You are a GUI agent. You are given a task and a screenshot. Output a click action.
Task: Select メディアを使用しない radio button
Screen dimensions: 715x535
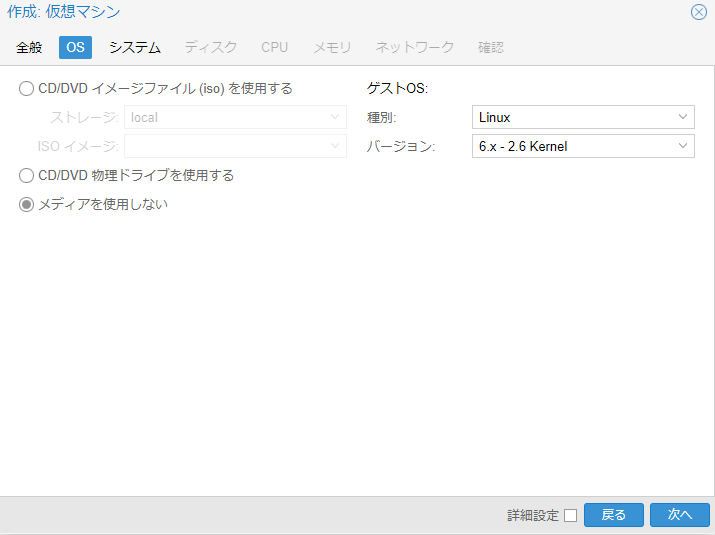coord(26,204)
